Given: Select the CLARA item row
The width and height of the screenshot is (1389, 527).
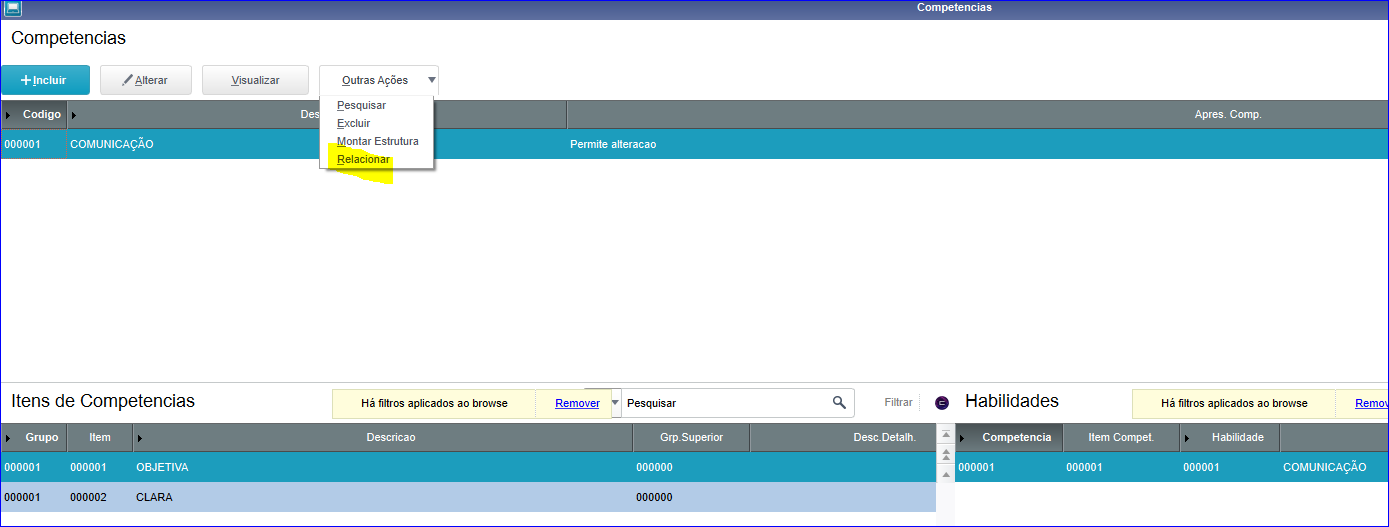Looking at the screenshot, I should pyautogui.click(x=468, y=497).
